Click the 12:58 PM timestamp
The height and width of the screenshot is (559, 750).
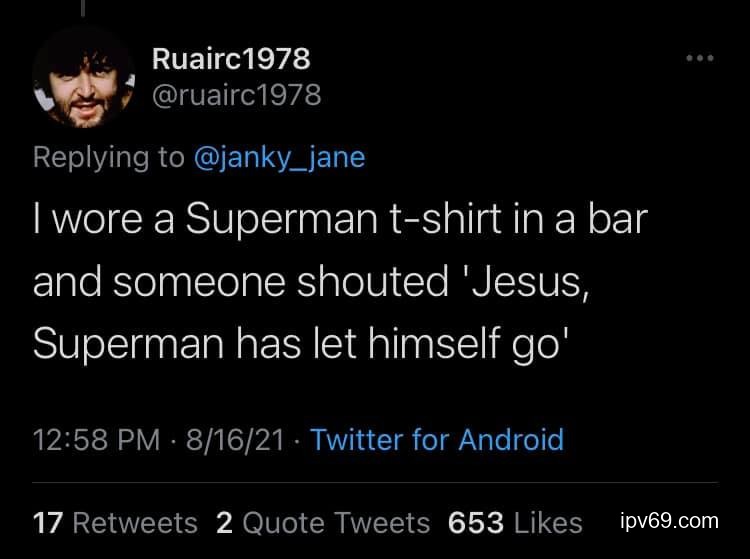pyautogui.click(x=94, y=439)
